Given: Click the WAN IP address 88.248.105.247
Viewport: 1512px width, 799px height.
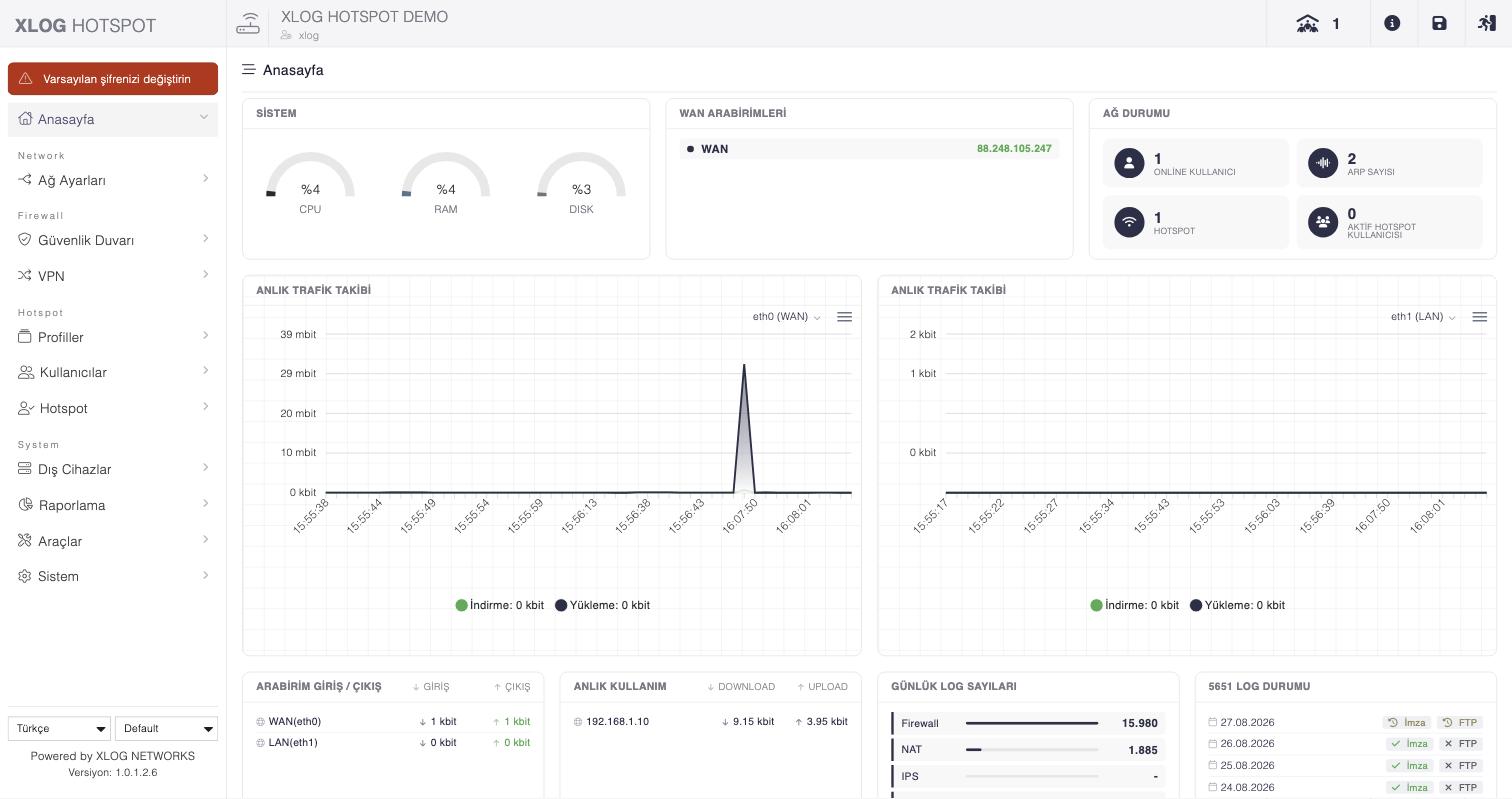Looking at the screenshot, I should point(1014,149).
